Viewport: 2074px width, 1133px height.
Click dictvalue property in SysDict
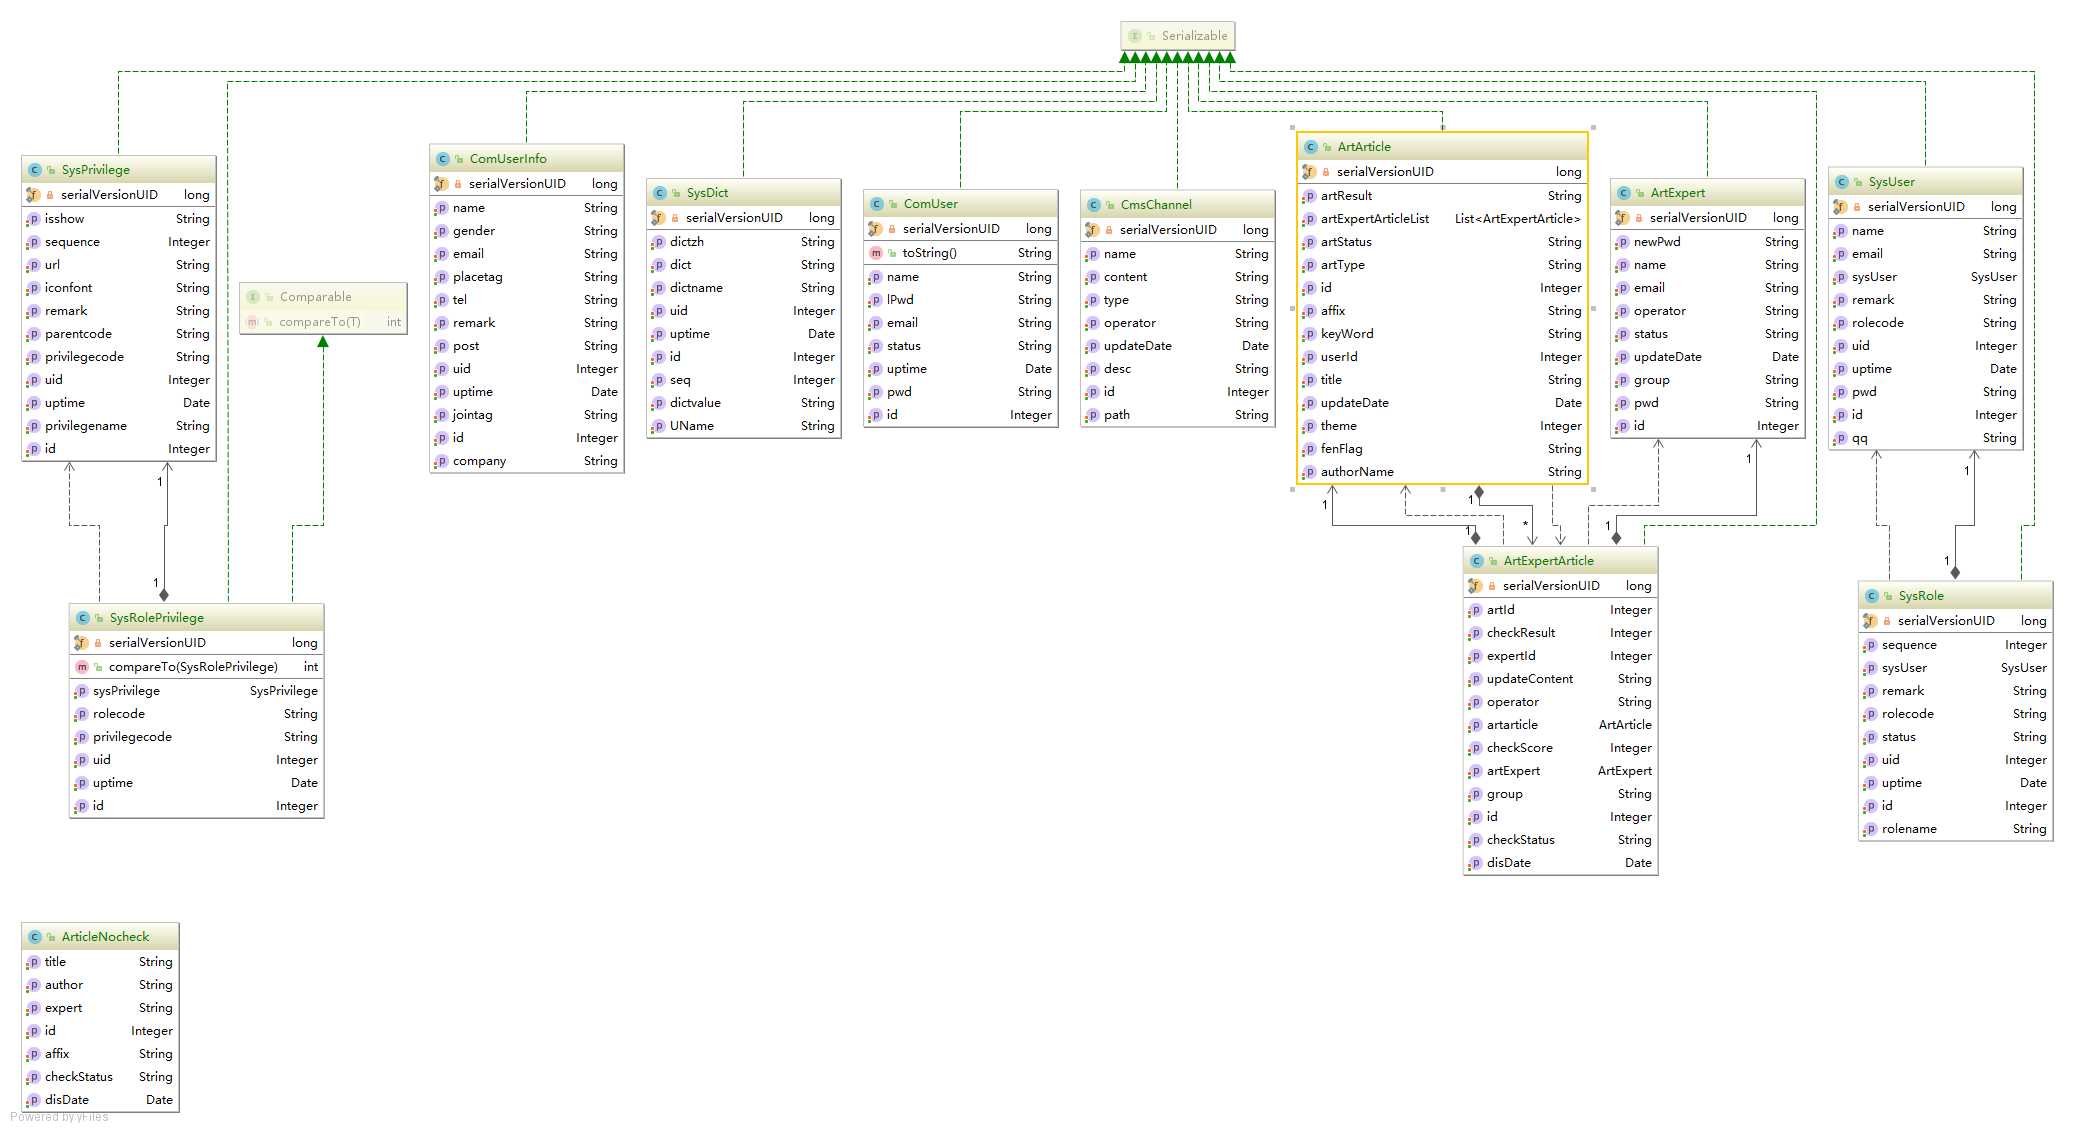tap(744, 403)
